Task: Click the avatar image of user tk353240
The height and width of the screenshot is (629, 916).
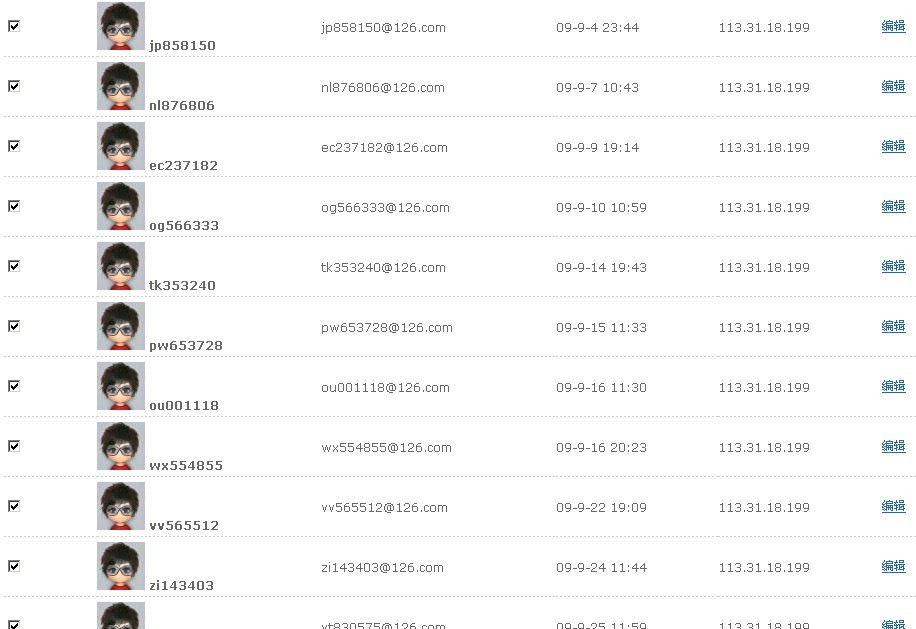Action: coord(121,266)
